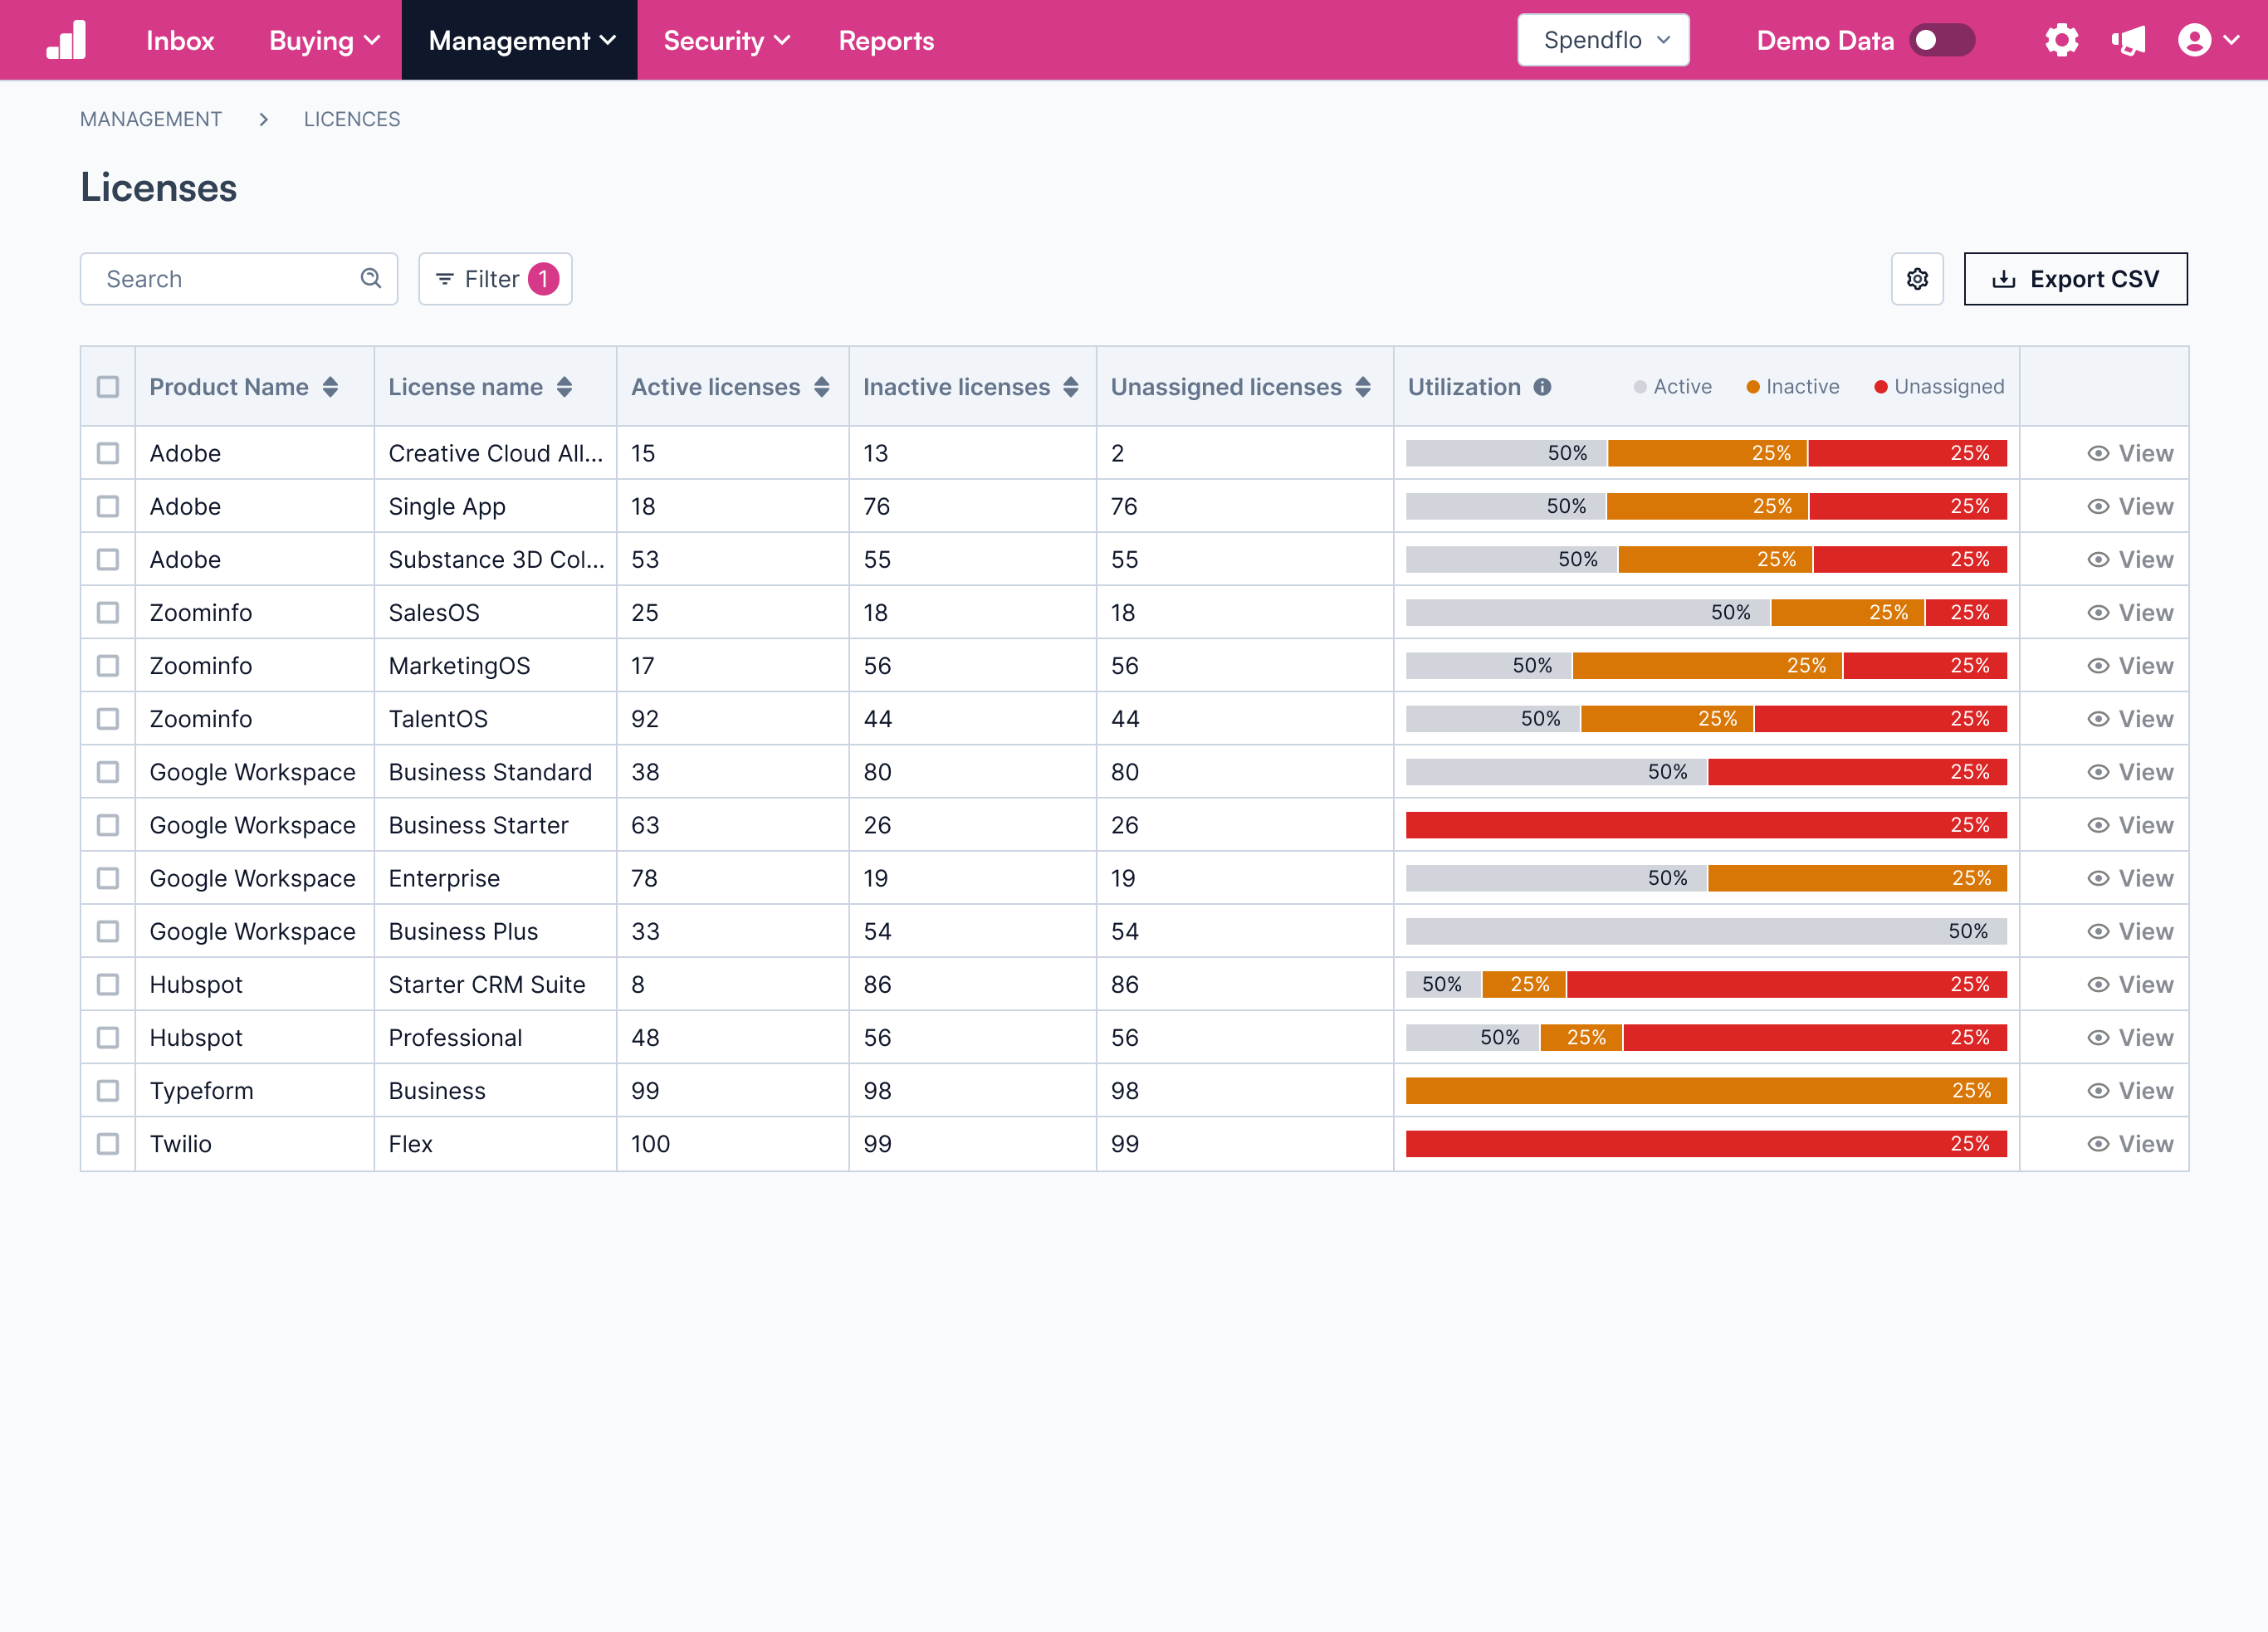This screenshot has width=2268, height=1632.
Task: Check the Typeform Business row checkbox
Action: 108,1090
